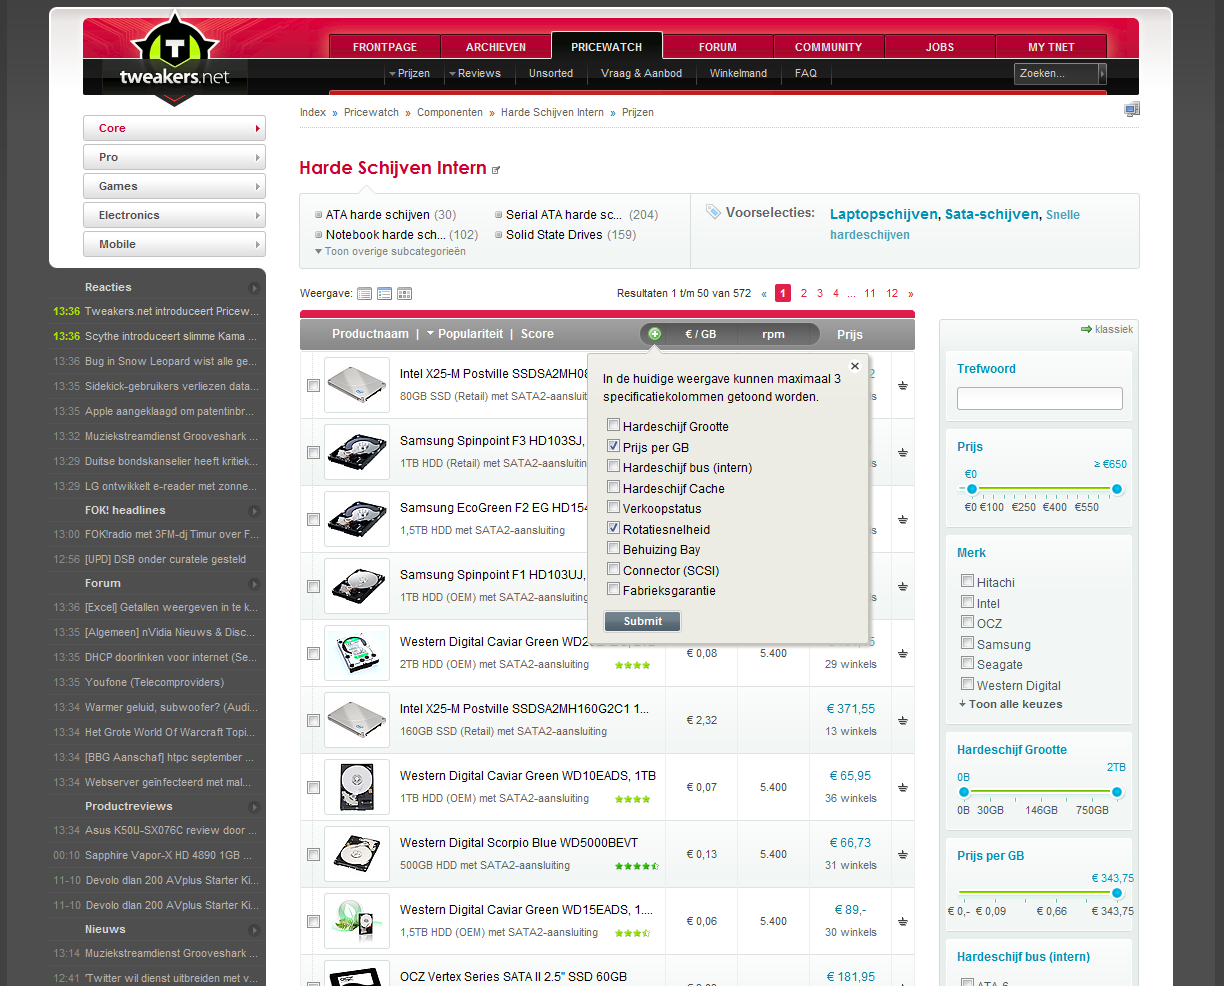
Task: Select the compare checkbox for Samsung Spinpoint F3
Action: 313,453
